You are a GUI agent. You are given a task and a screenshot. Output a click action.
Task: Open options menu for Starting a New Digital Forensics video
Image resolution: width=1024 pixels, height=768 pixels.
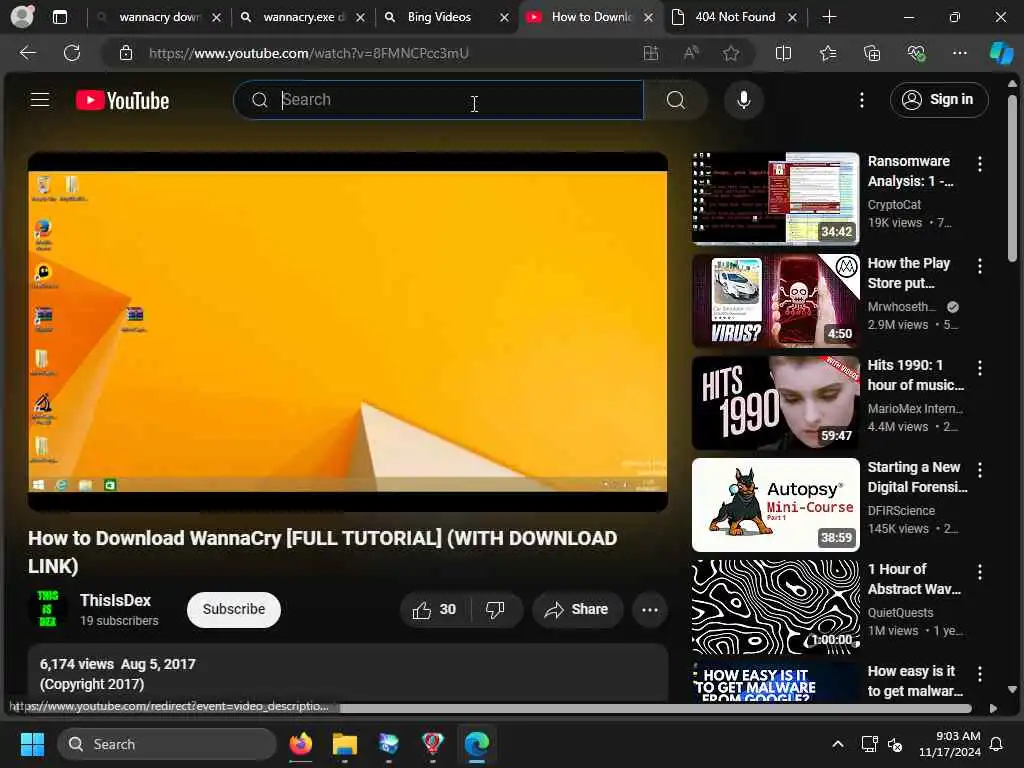point(980,470)
